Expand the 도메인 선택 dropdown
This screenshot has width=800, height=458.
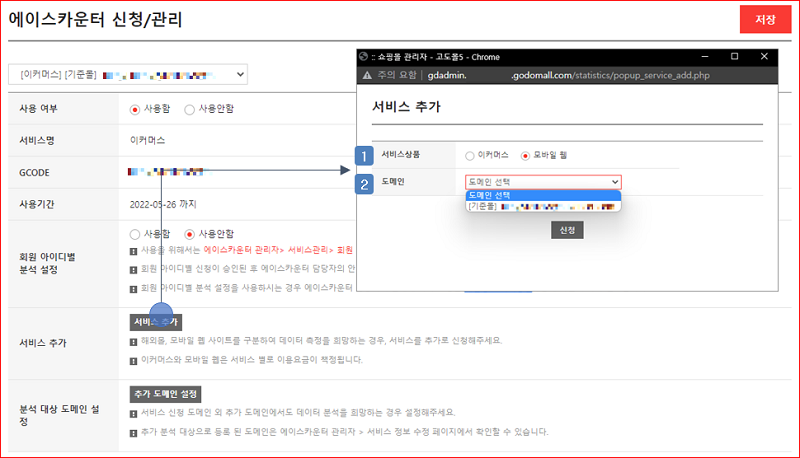tap(543, 182)
